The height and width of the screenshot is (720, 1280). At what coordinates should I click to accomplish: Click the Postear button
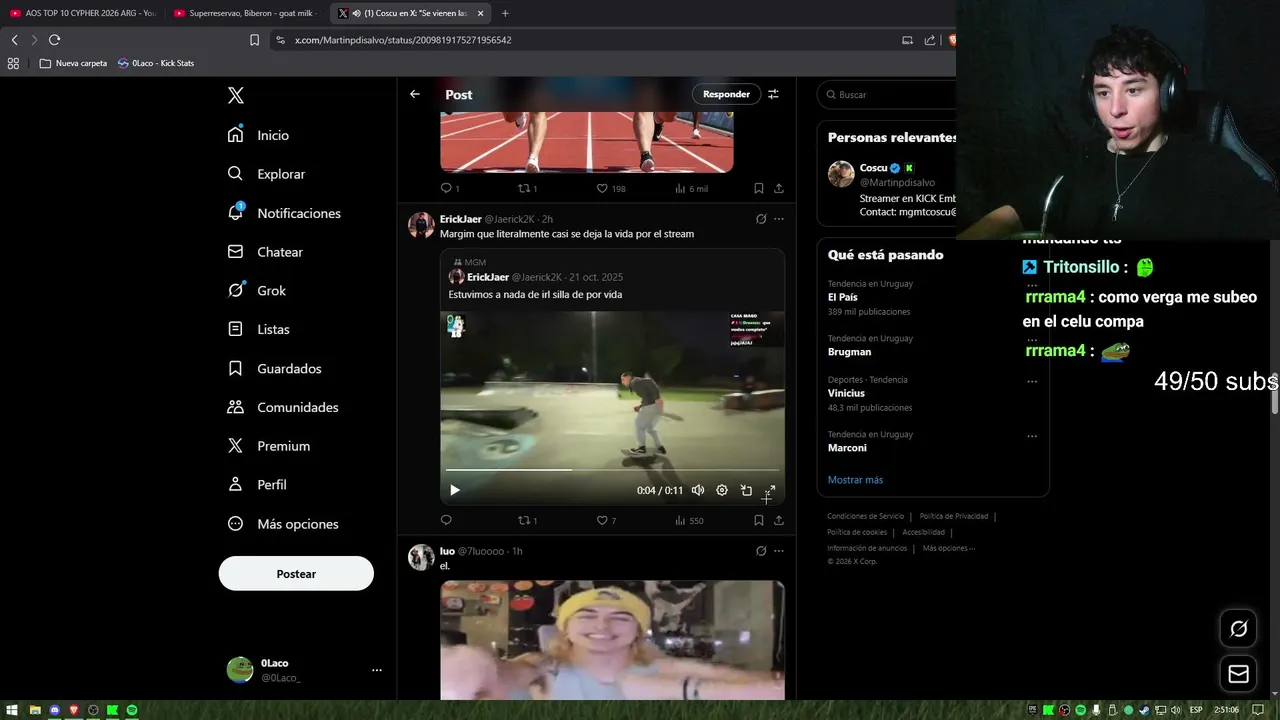click(296, 574)
